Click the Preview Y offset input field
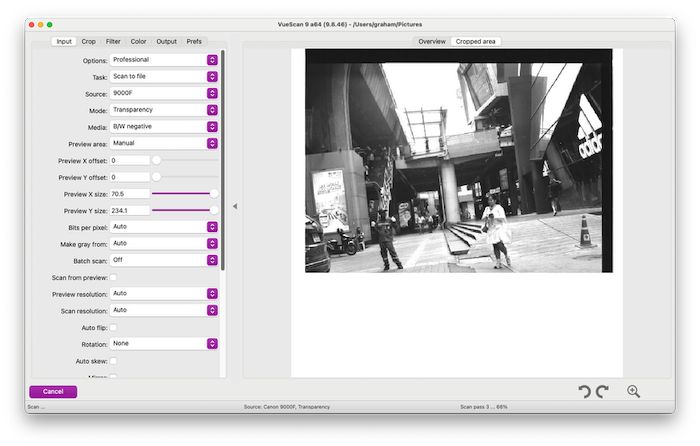The width and height of the screenshot is (700, 446). tap(129, 177)
